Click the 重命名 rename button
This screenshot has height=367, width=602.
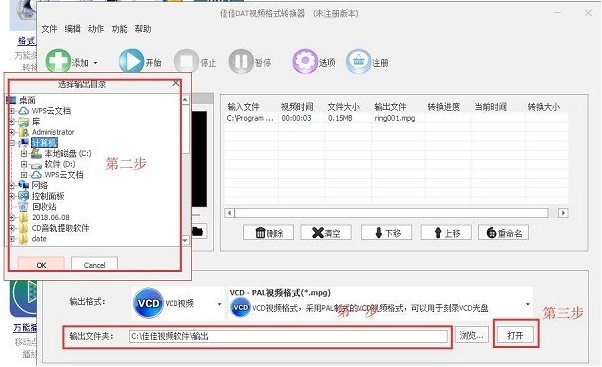pyautogui.click(x=503, y=233)
